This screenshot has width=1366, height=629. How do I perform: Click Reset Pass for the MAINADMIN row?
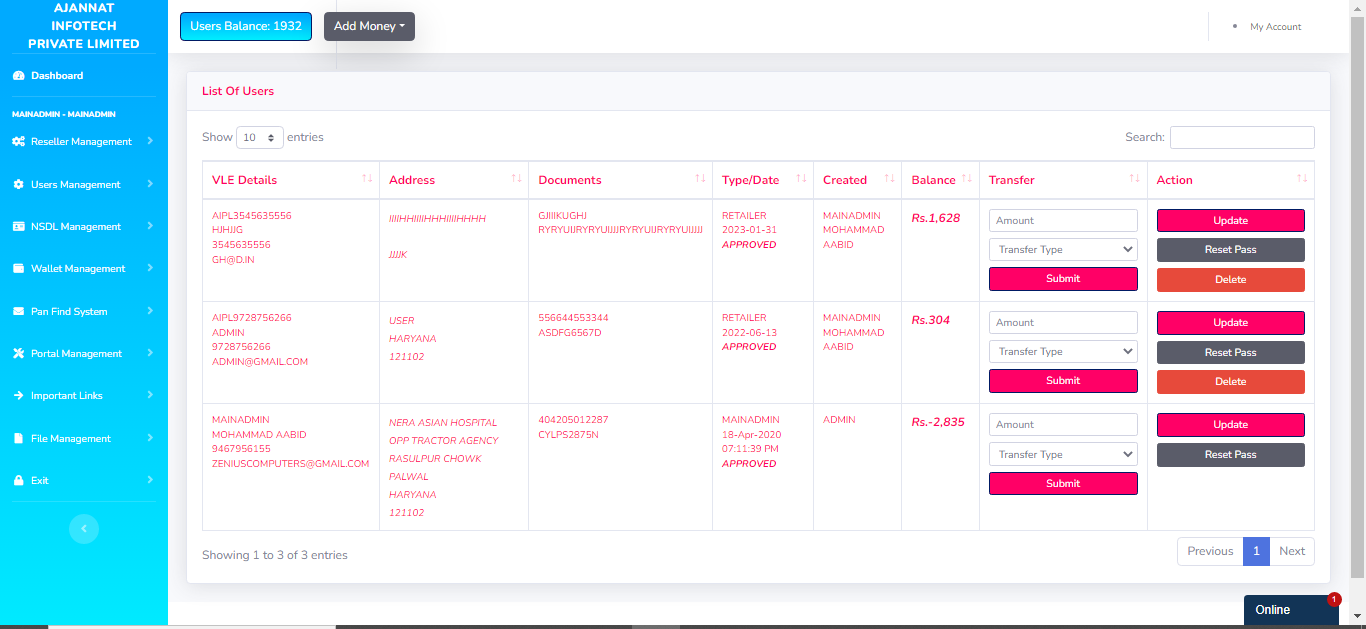pyautogui.click(x=1230, y=455)
